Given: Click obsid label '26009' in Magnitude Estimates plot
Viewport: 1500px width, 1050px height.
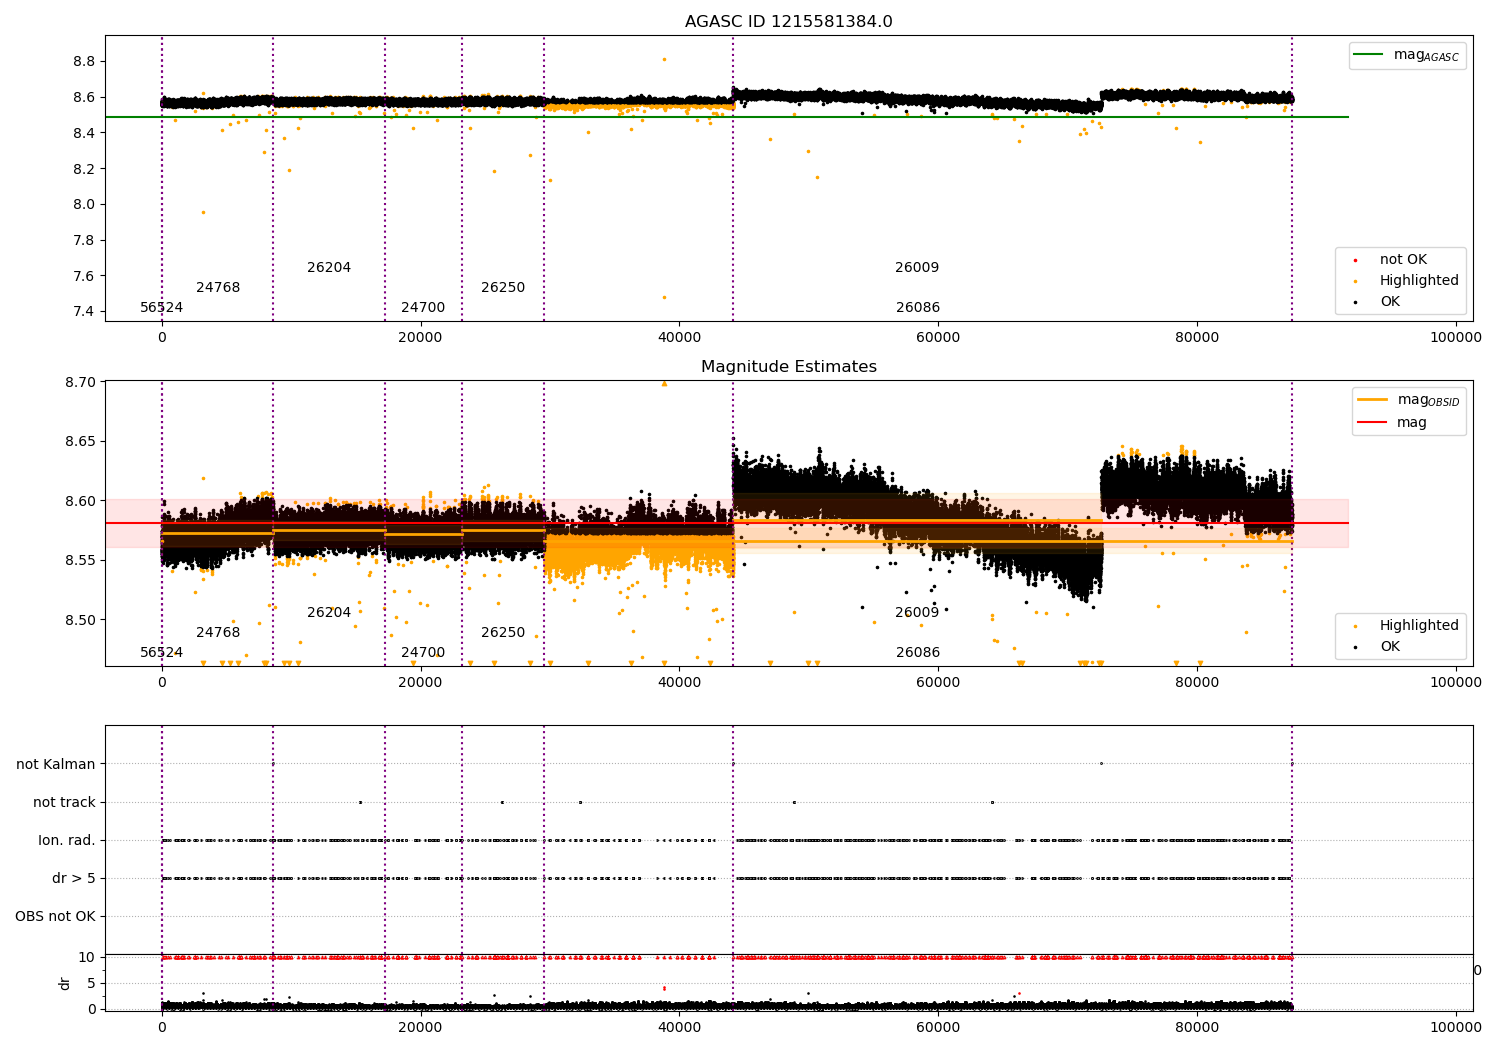Looking at the screenshot, I should (917, 613).
